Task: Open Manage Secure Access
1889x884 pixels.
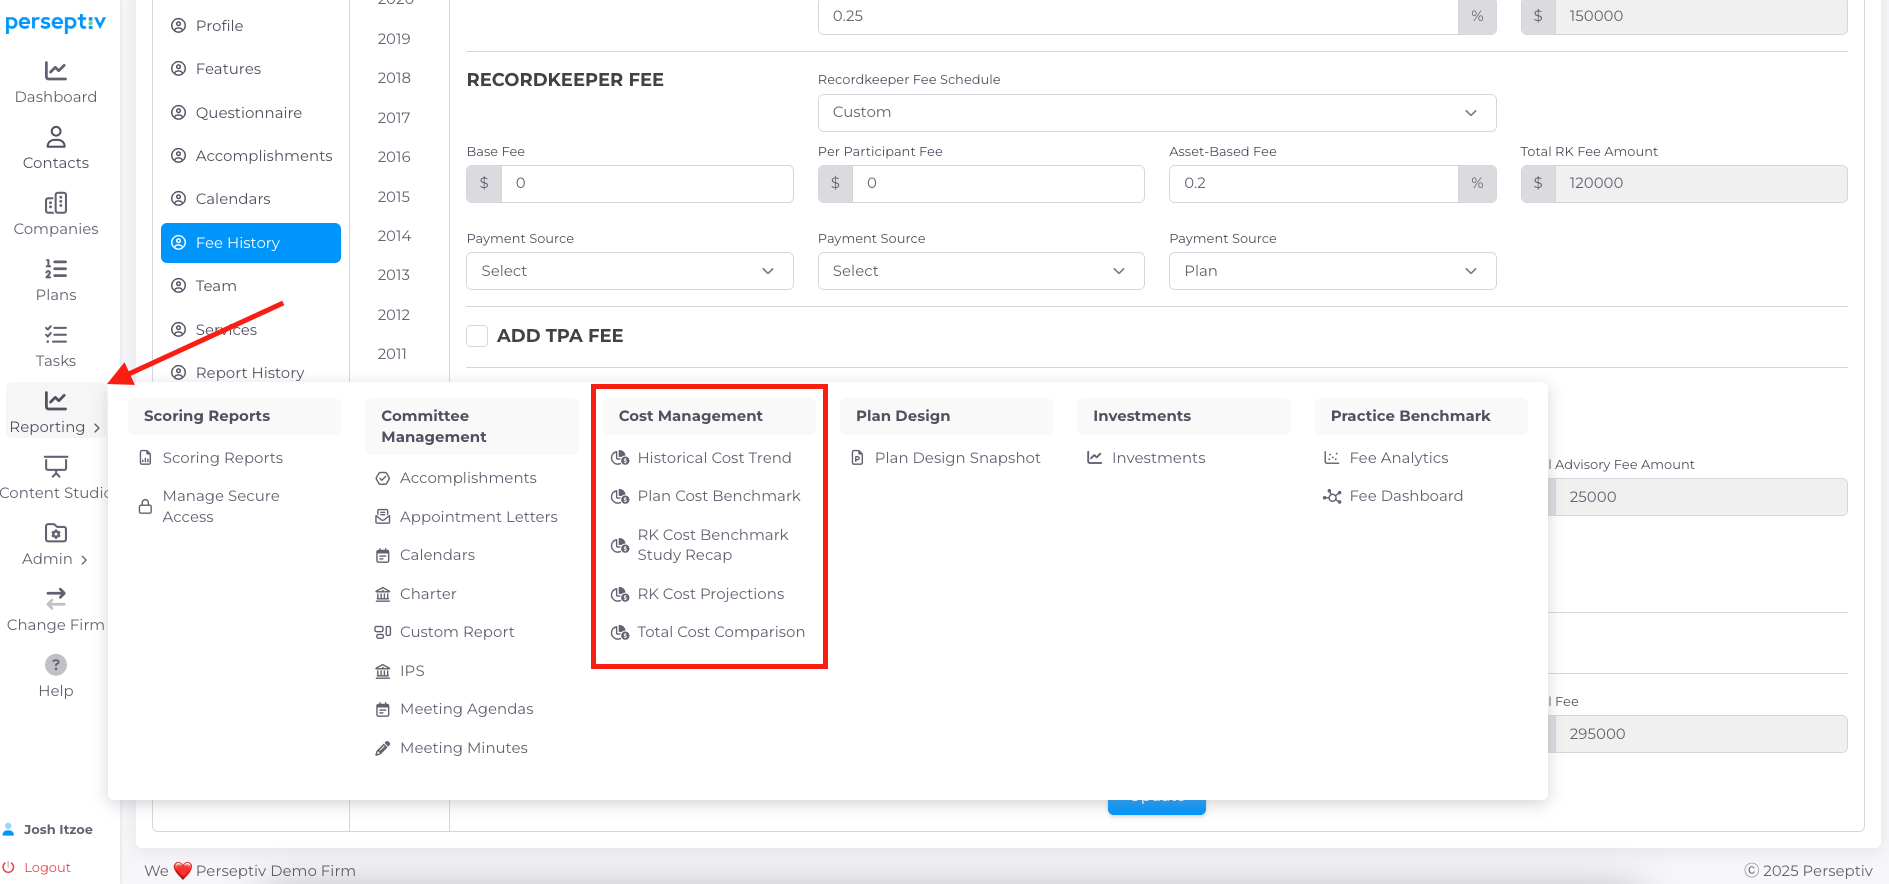Action: tap(221, 507)
